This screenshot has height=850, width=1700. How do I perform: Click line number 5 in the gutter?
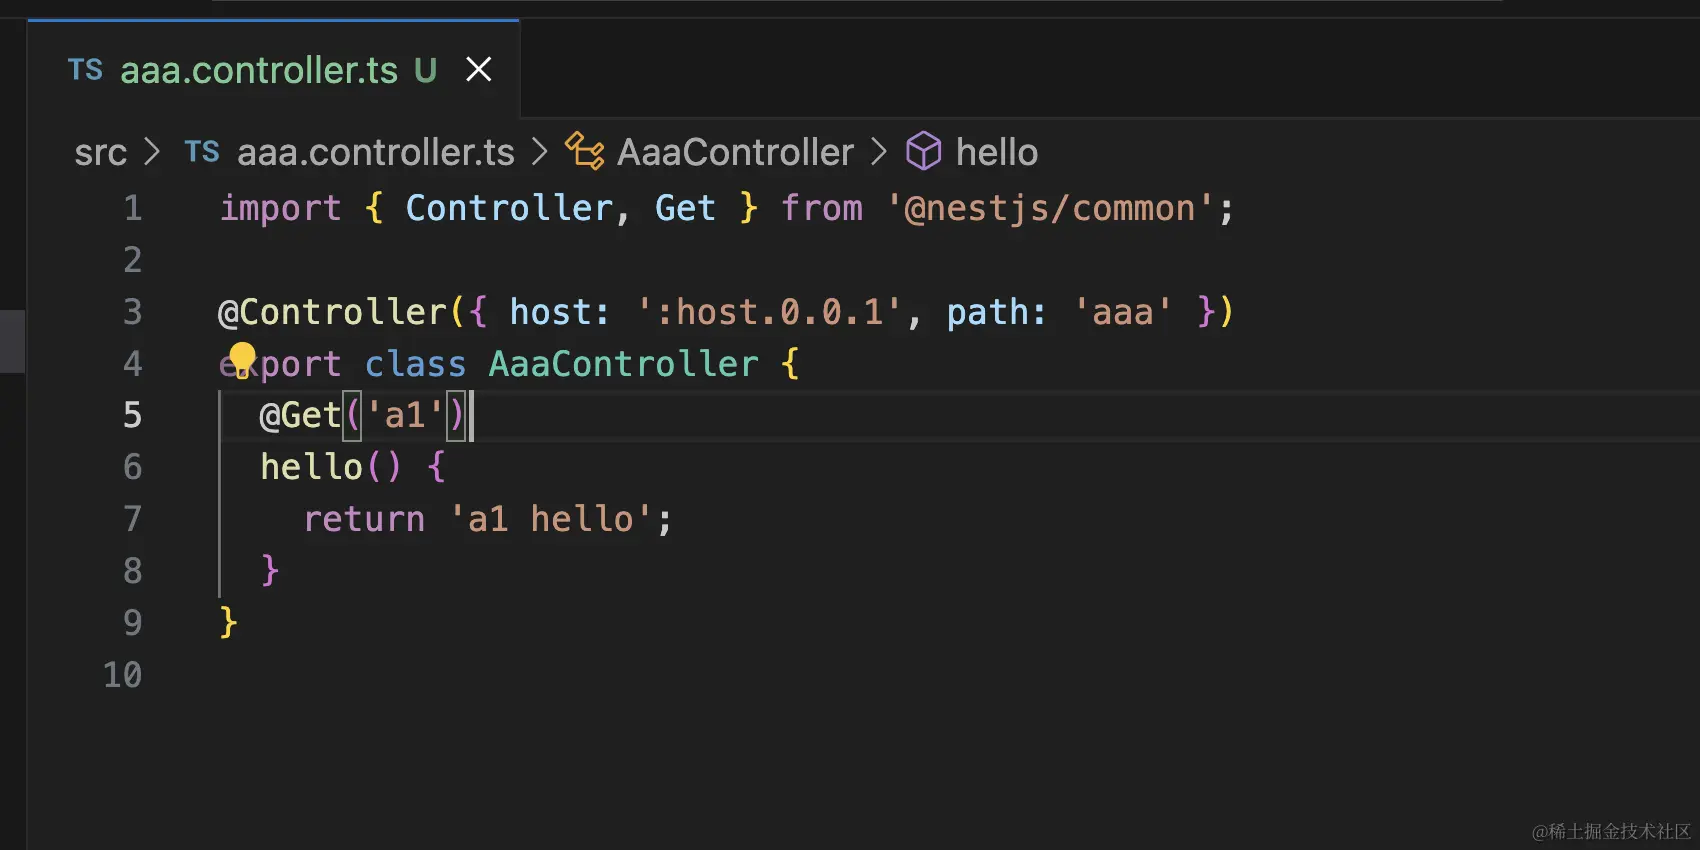point(133,415)
